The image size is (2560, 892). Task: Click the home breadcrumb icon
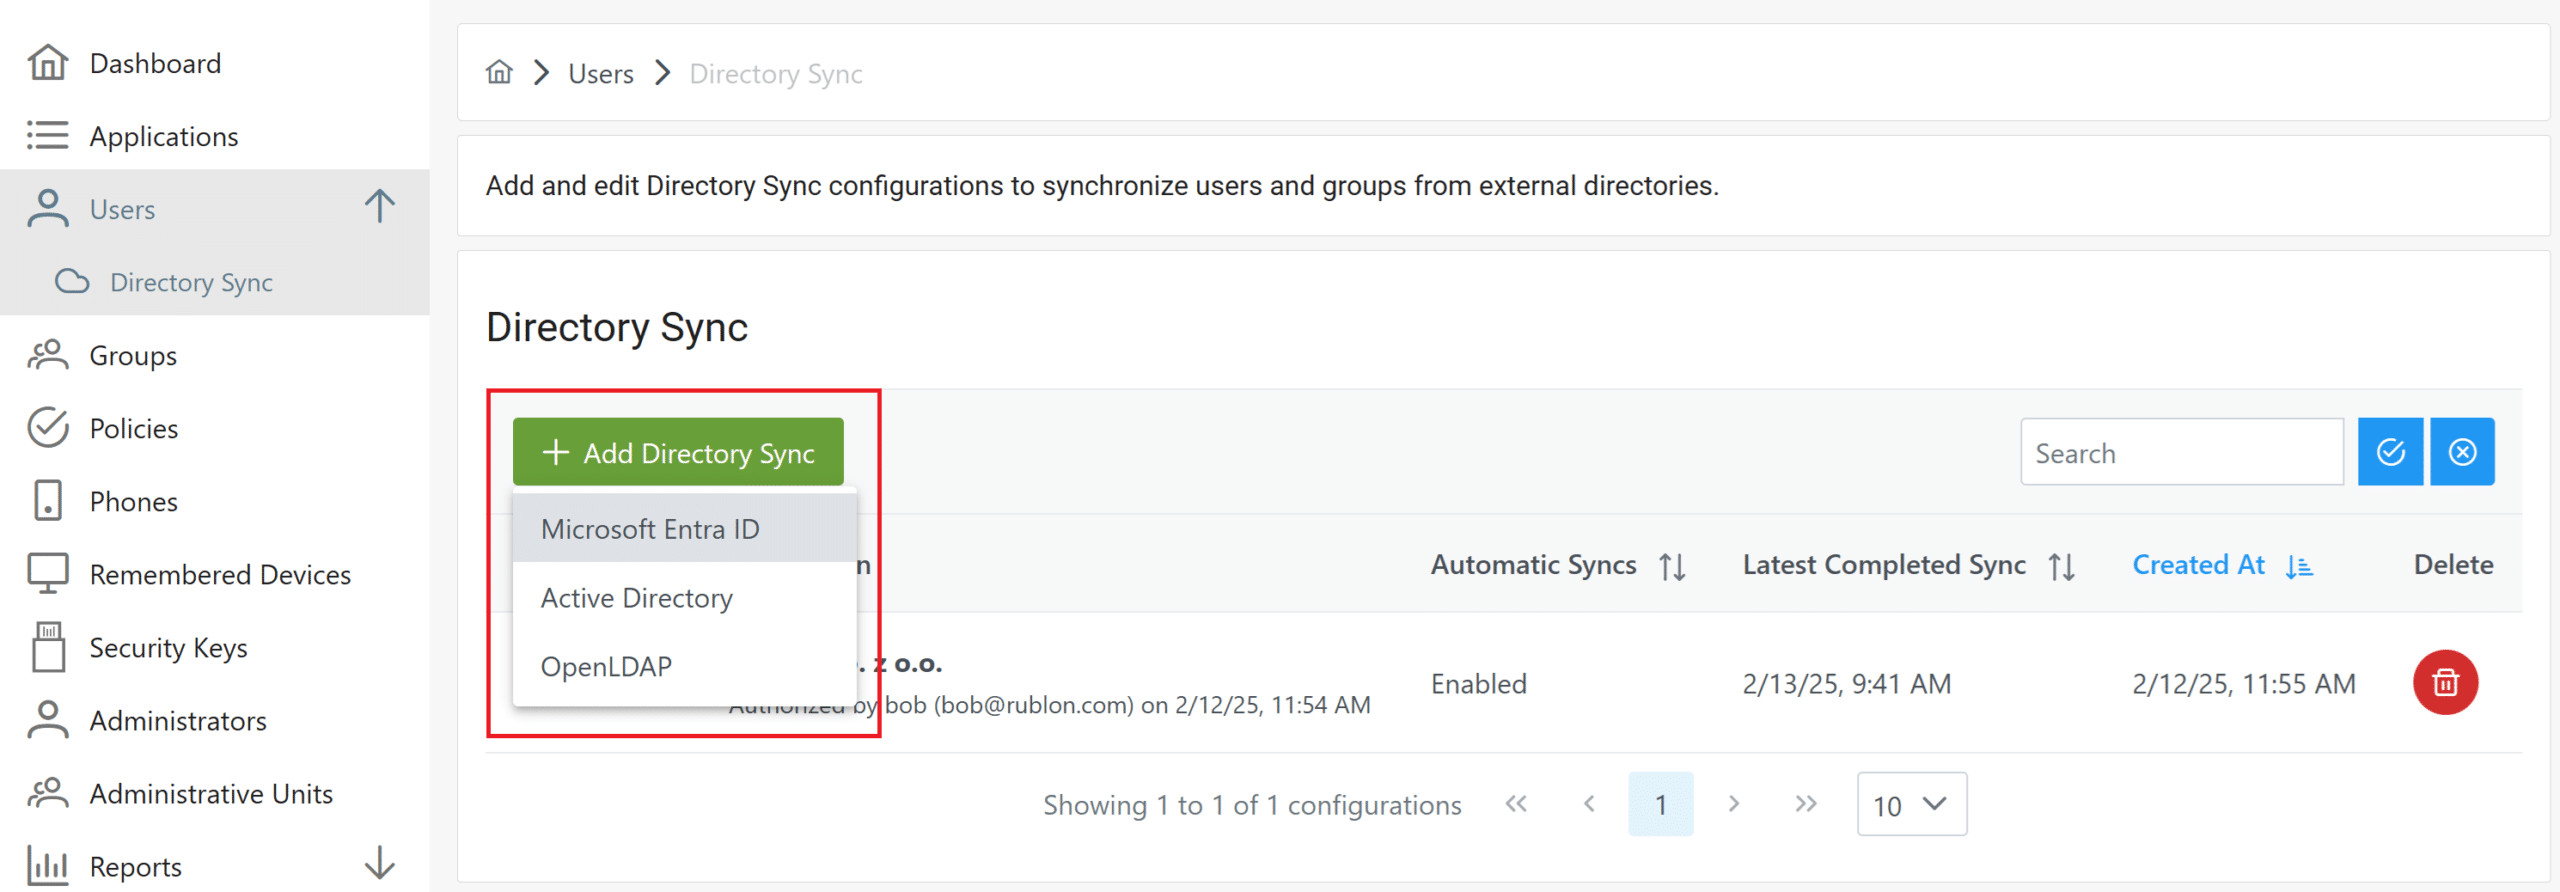[499, 73]
